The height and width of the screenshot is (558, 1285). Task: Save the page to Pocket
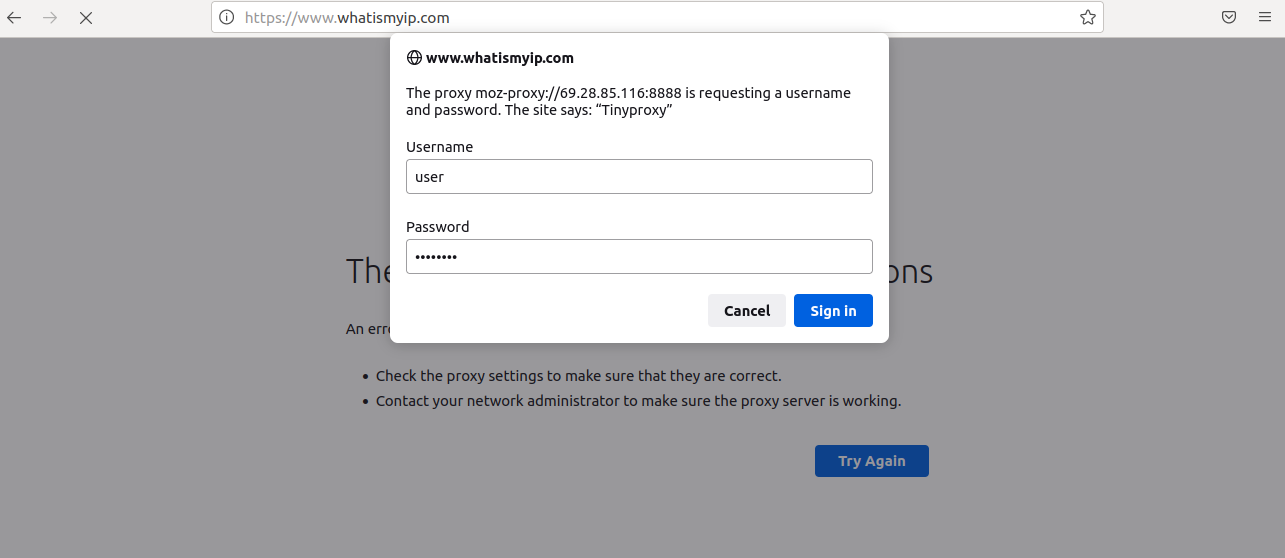(x=1229, y=17)
